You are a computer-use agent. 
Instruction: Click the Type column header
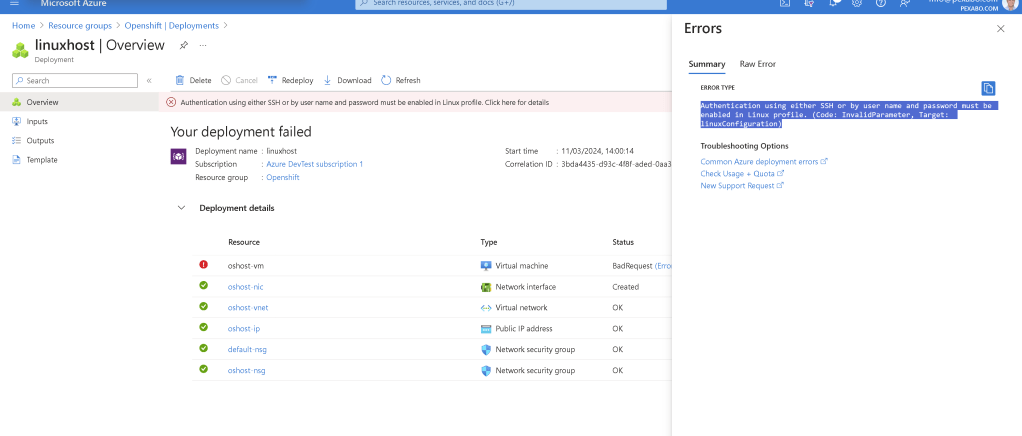(x=489, y=242)
